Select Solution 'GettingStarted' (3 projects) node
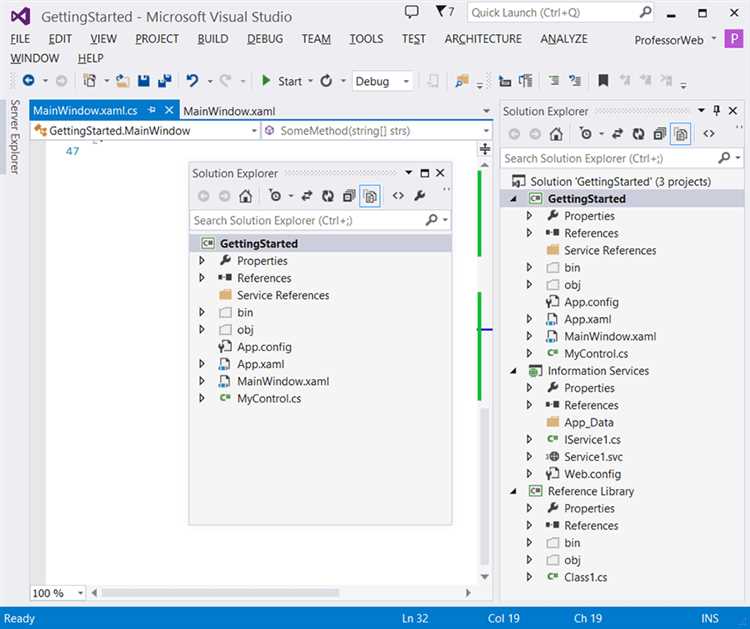This screenshot has height=629, width=750. (x=620, y=182)
